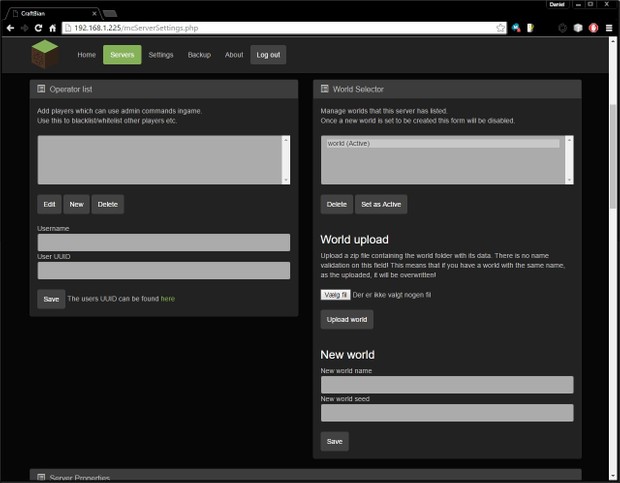This screenshot has width=620, height=483.
Task: Click New in the Operator list
Action: [x=77, y=204]
